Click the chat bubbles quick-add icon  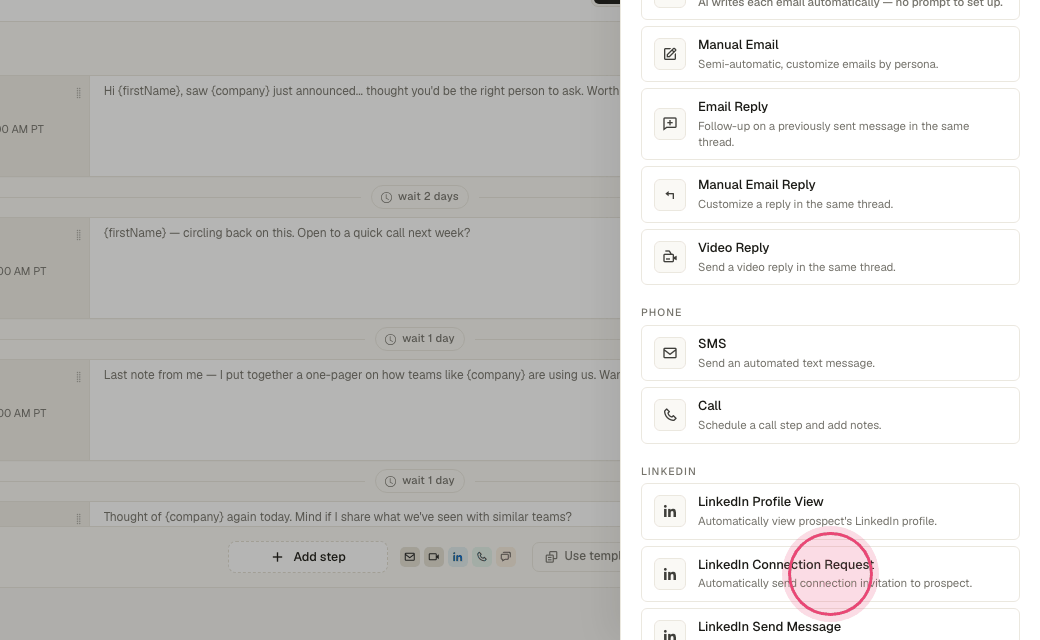[x=505, y=557]
